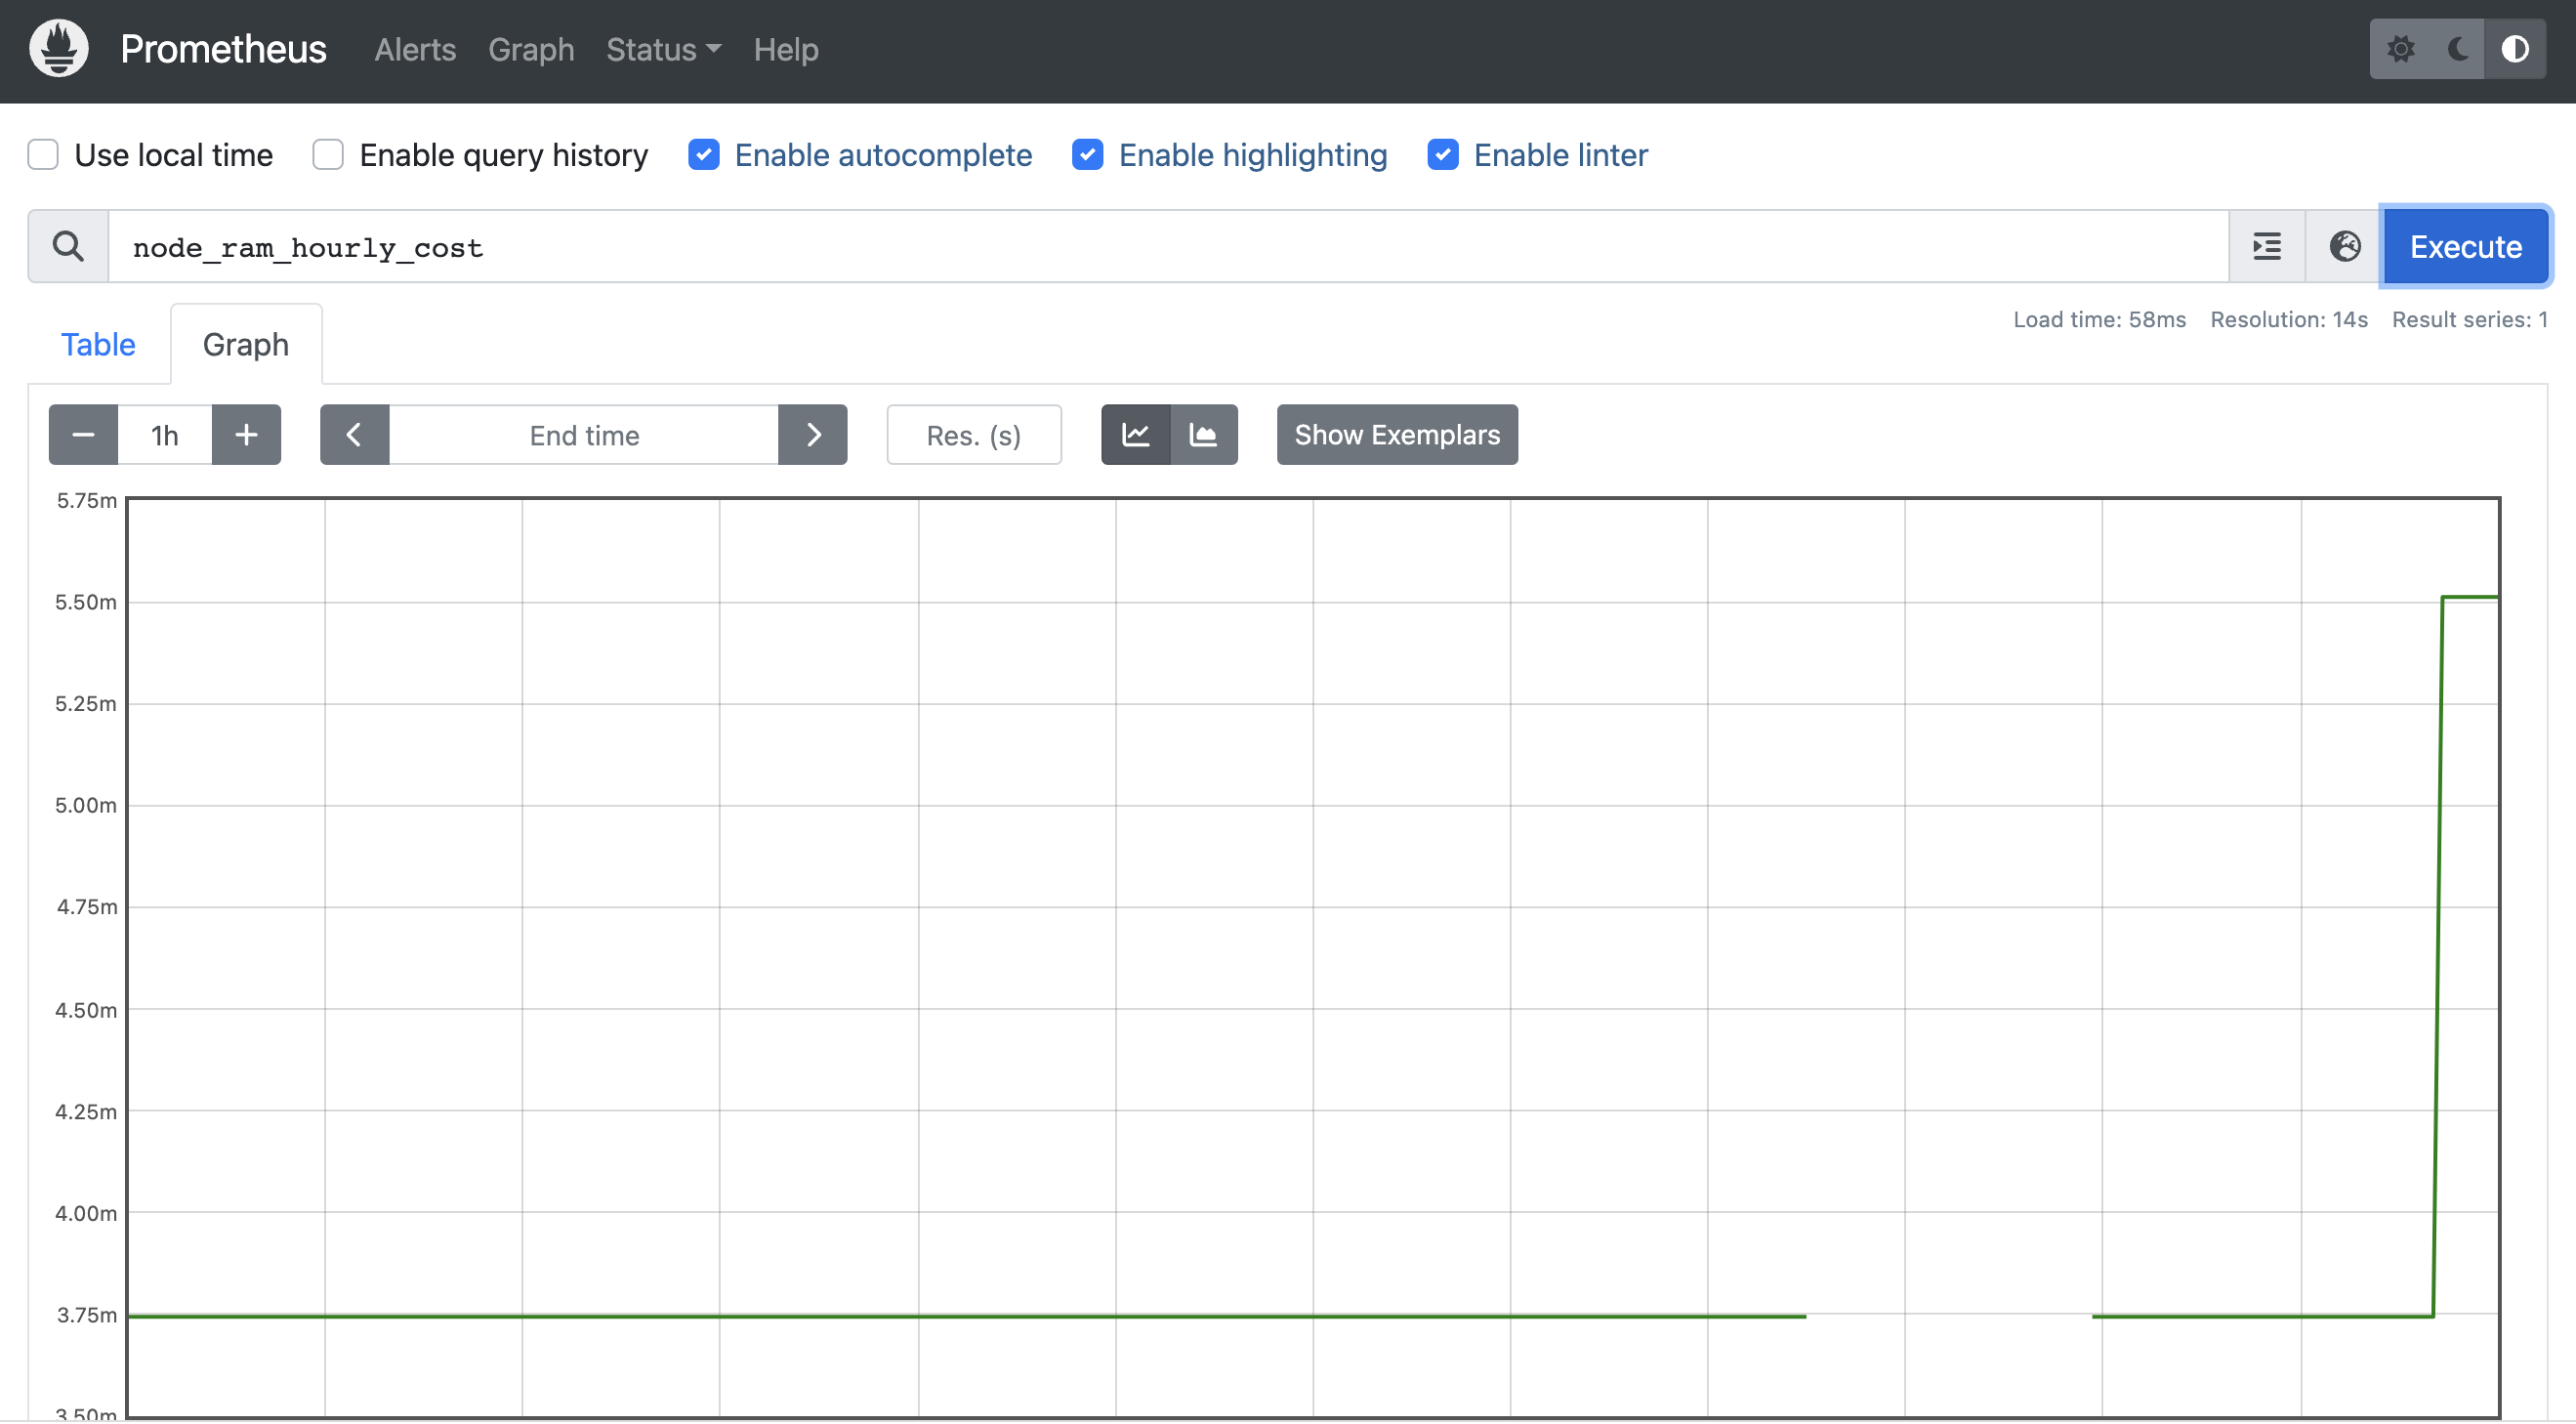Open the metrics explorer icon
Viewport: 2576px width, 1424px height.
pyautogui.click(x=2266, y=246)
